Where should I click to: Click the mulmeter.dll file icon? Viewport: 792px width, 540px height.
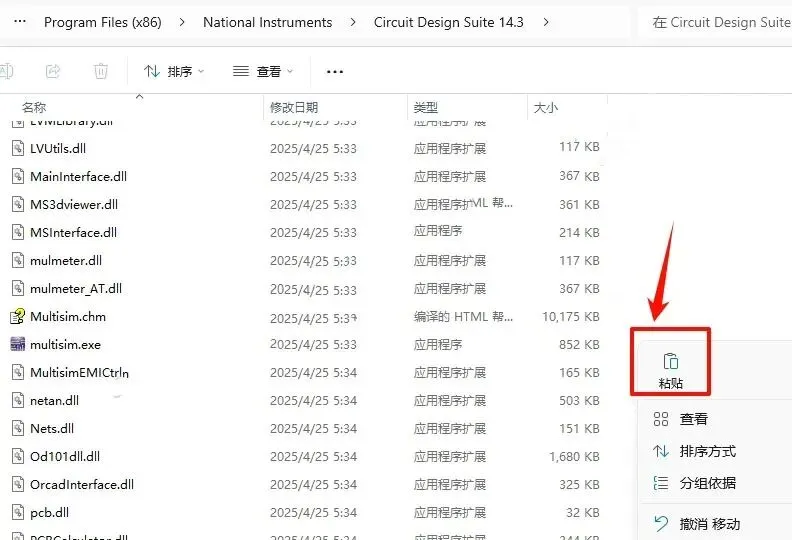18,260
